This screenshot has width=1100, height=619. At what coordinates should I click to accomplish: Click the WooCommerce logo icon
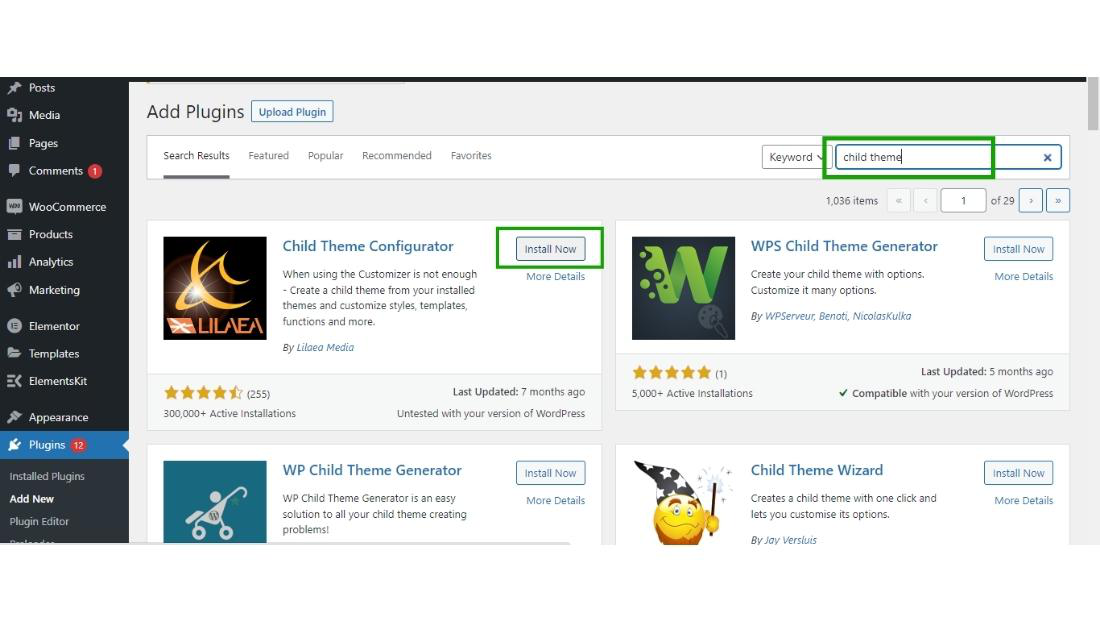(14, 207)
